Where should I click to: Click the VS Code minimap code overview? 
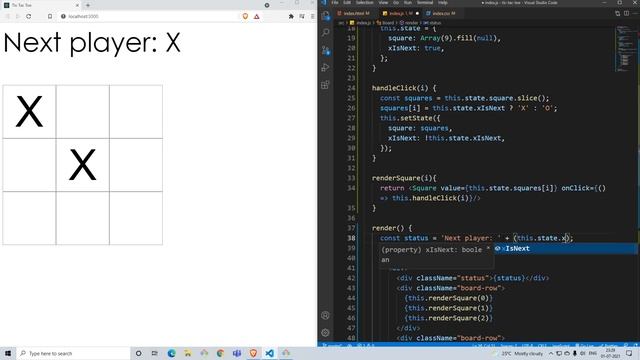click(624, 49)
